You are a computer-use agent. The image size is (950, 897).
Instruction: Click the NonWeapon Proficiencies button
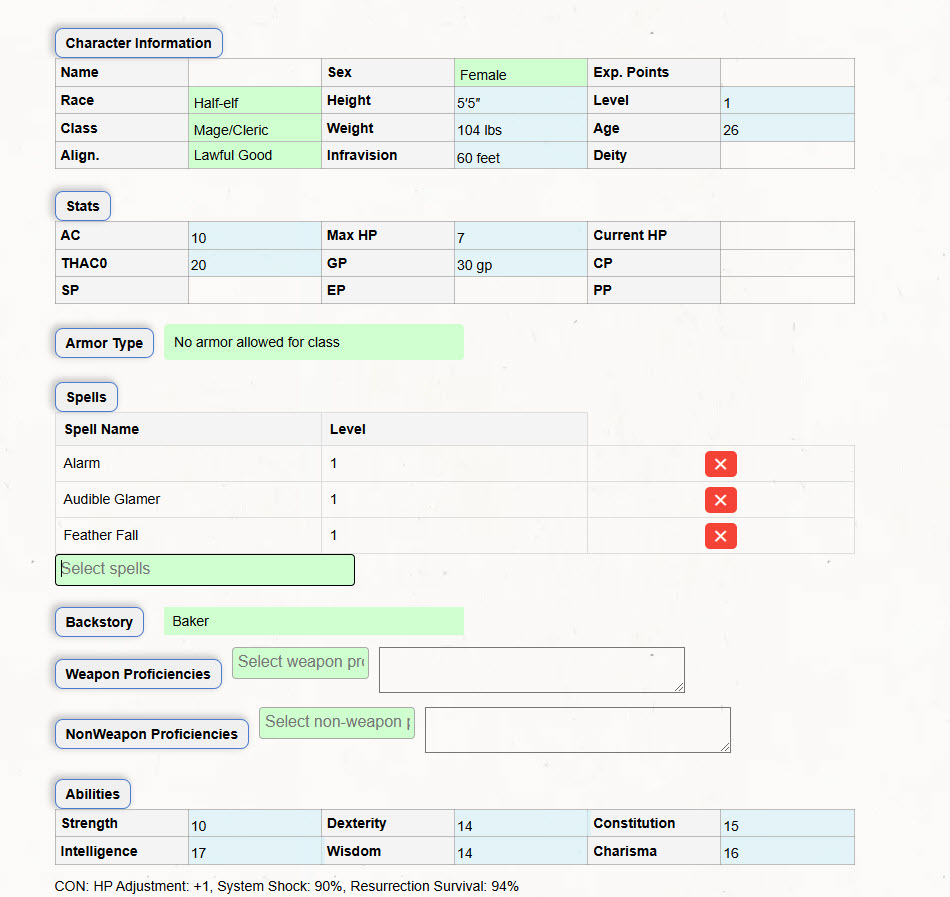tap(152, 734)
